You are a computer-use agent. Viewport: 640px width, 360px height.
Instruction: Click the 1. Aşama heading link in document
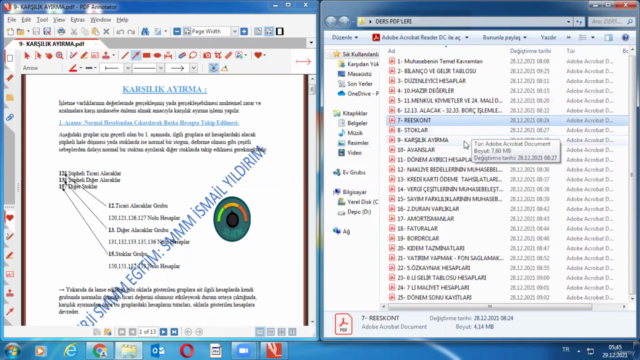click(x=149, y=122)
